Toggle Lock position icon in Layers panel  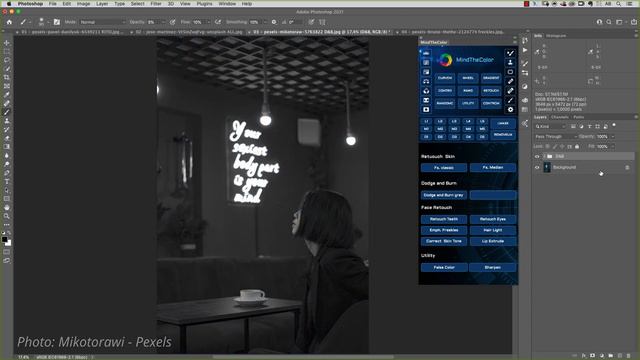point(562,146)
